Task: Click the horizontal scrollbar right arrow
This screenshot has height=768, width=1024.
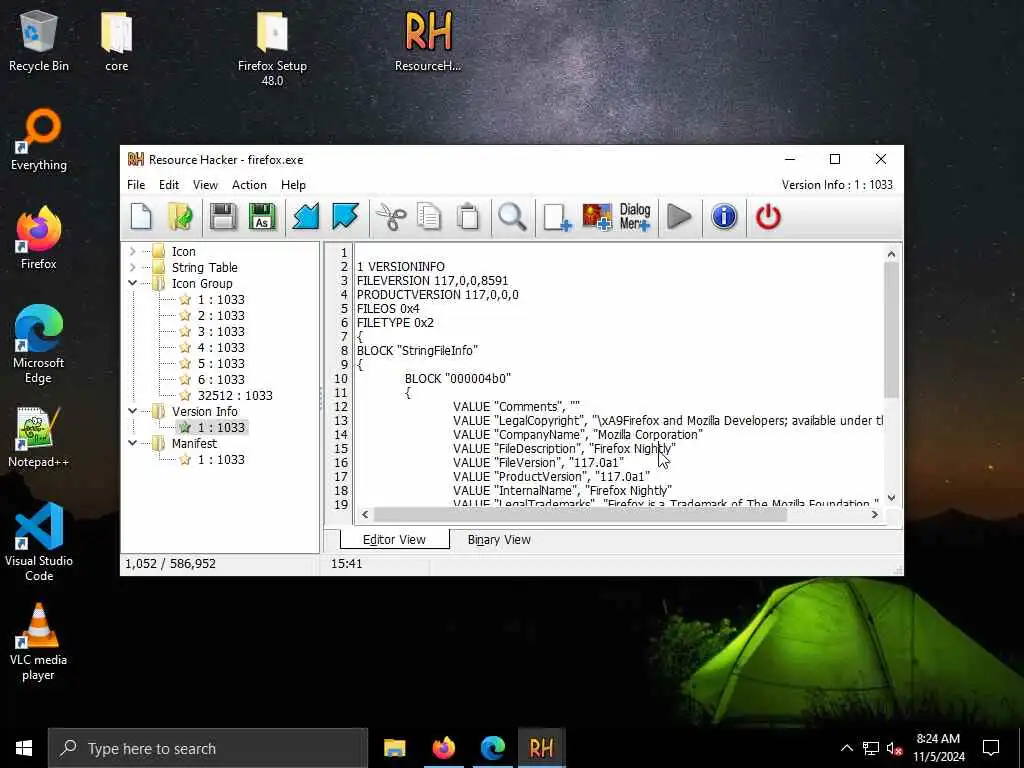Action: point(875,515)
